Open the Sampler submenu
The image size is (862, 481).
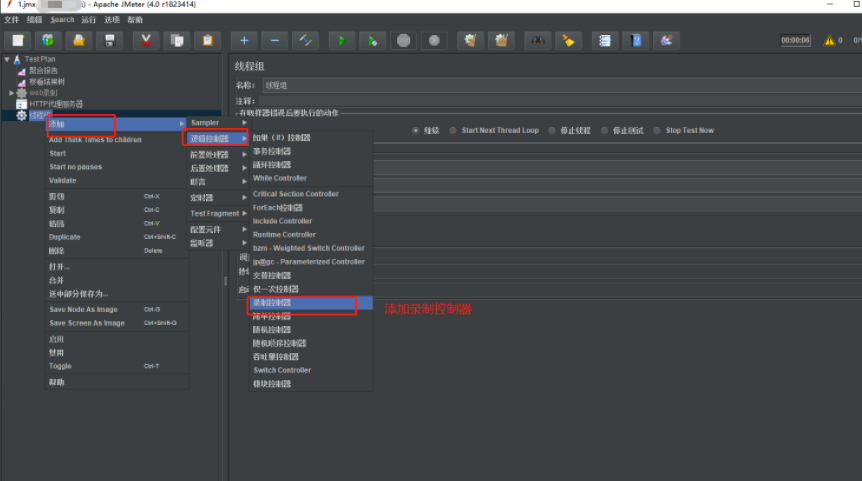tap(218, 123)
